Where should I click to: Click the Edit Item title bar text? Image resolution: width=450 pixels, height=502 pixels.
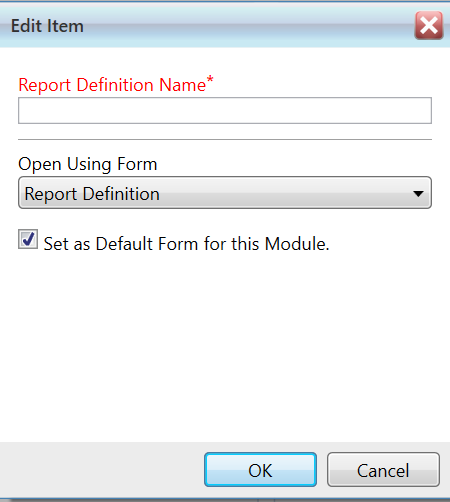(x=47, y=26)
